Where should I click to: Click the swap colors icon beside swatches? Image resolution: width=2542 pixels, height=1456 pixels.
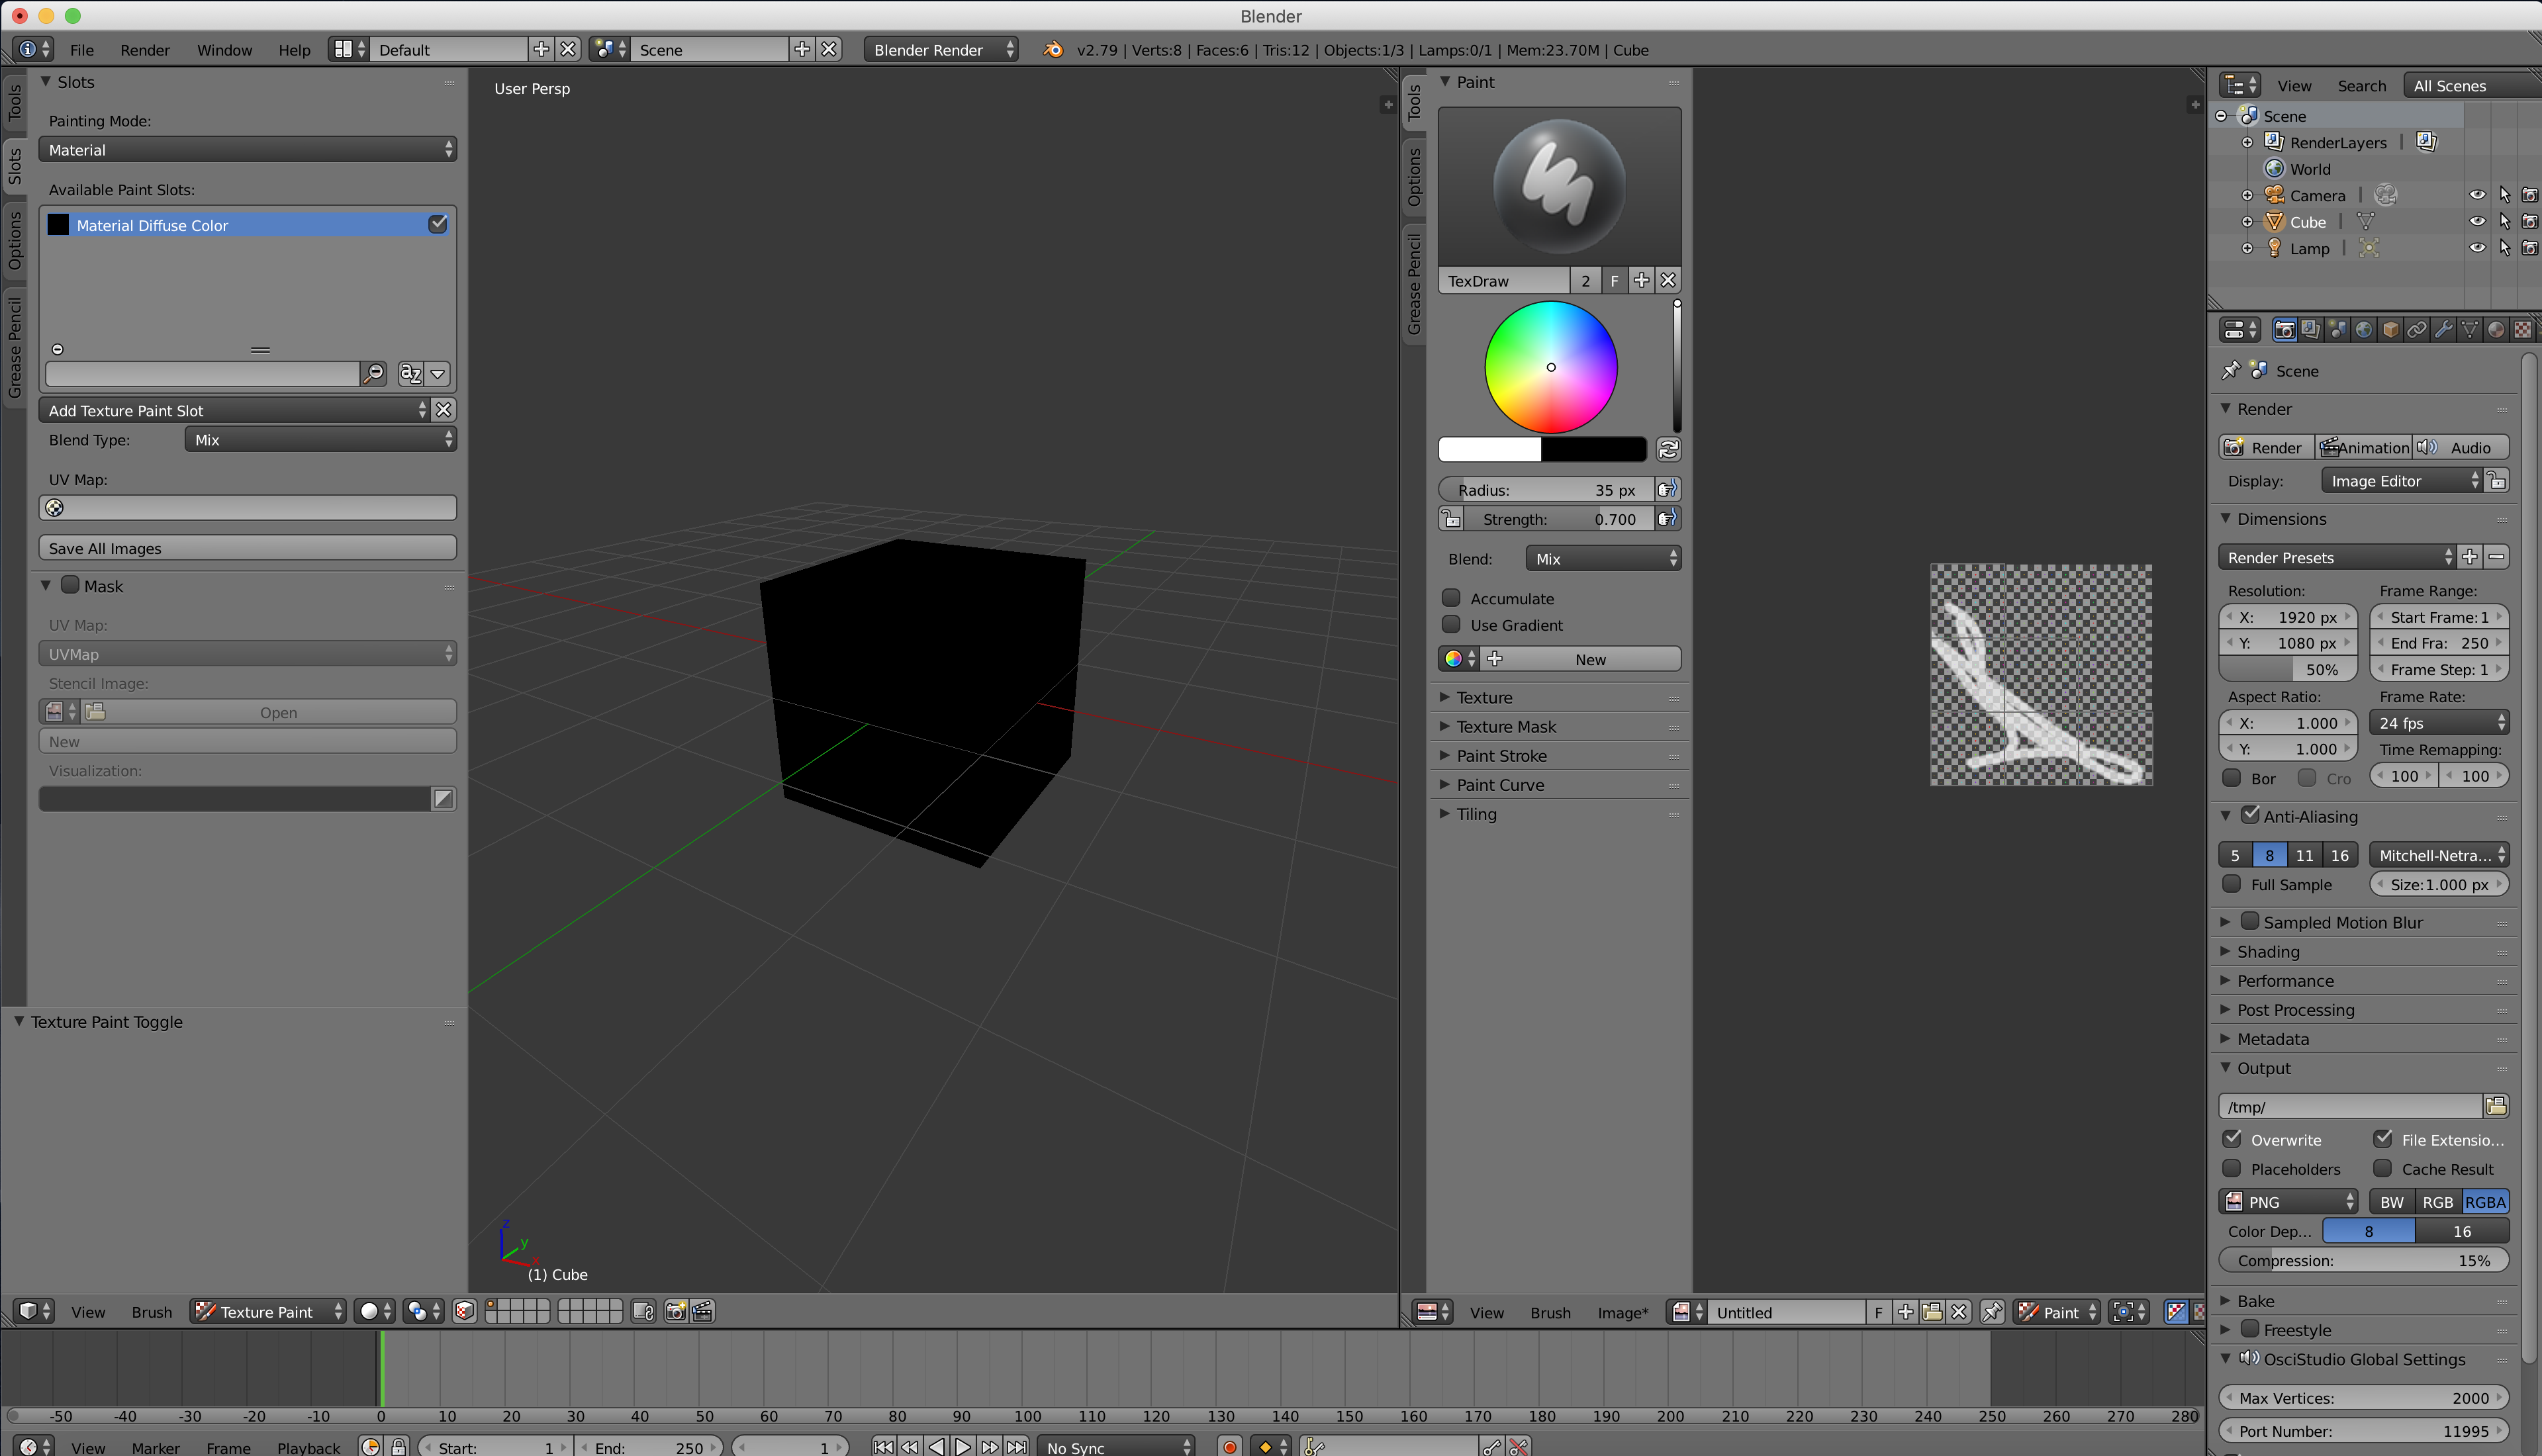[x=1668, y=450]
